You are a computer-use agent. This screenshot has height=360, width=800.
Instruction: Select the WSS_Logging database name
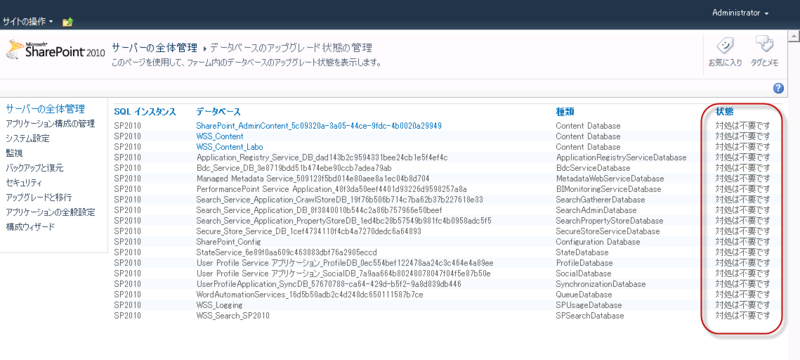pos(219,305)
